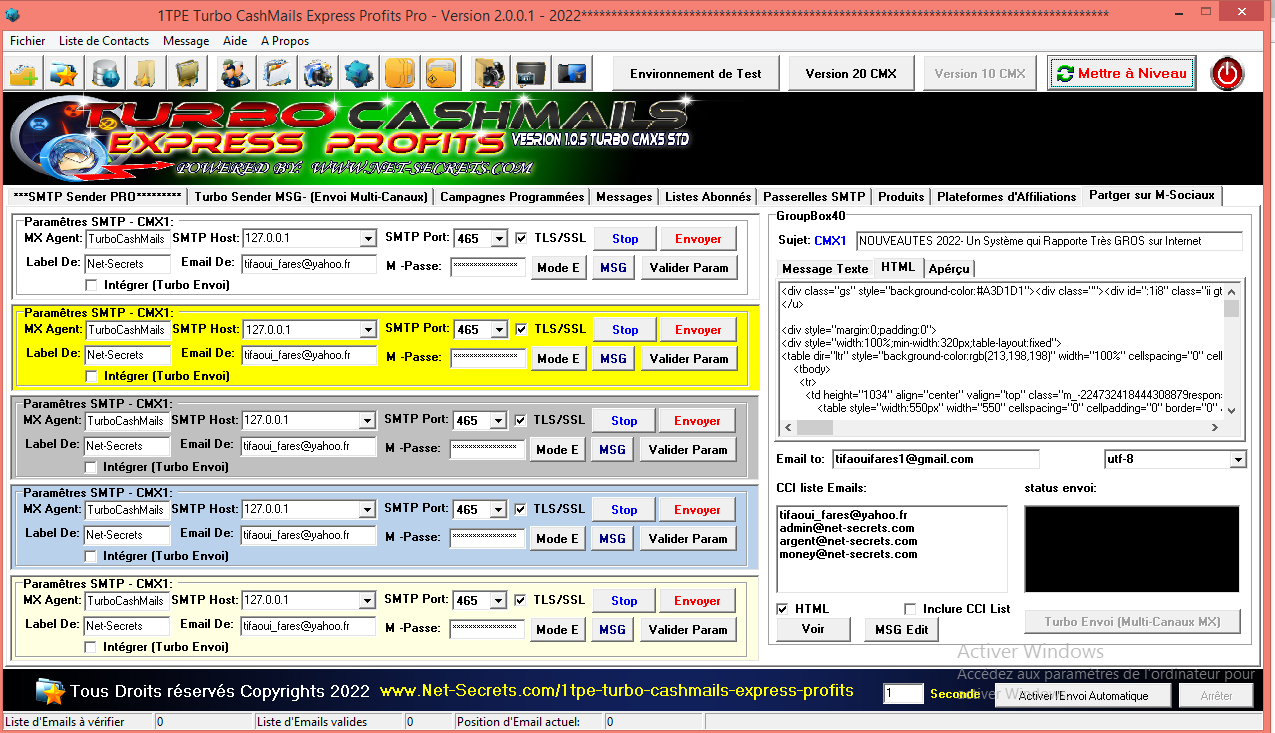Open the Liste de Contacts menu
This screenshot has height=733, width=1275.
[x=104, y=41]
